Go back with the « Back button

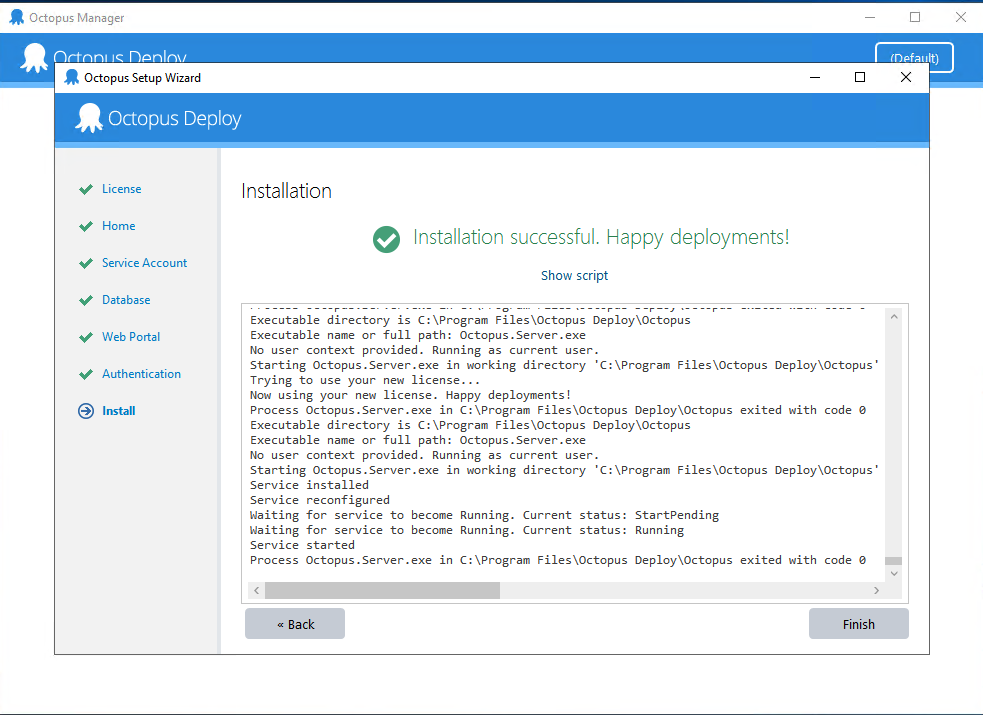pos(295,624)
